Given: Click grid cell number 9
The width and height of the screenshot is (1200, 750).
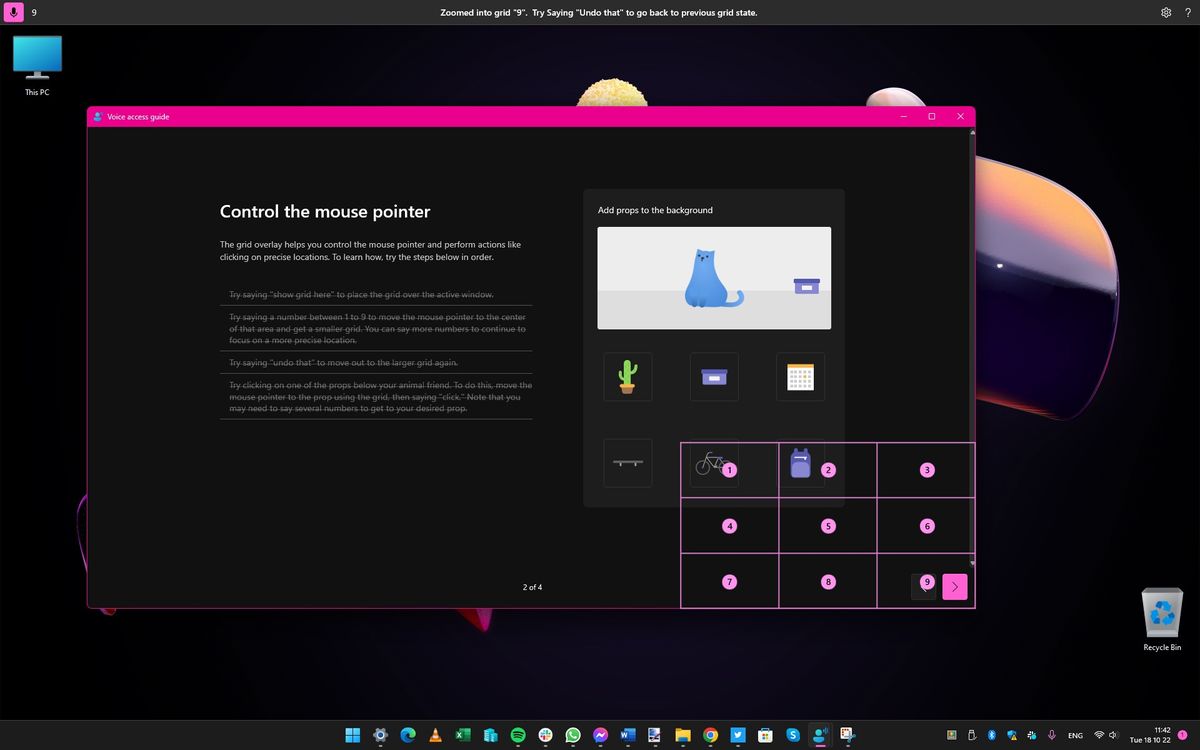Looking at the screenshot, I should (x=926, y=581).
